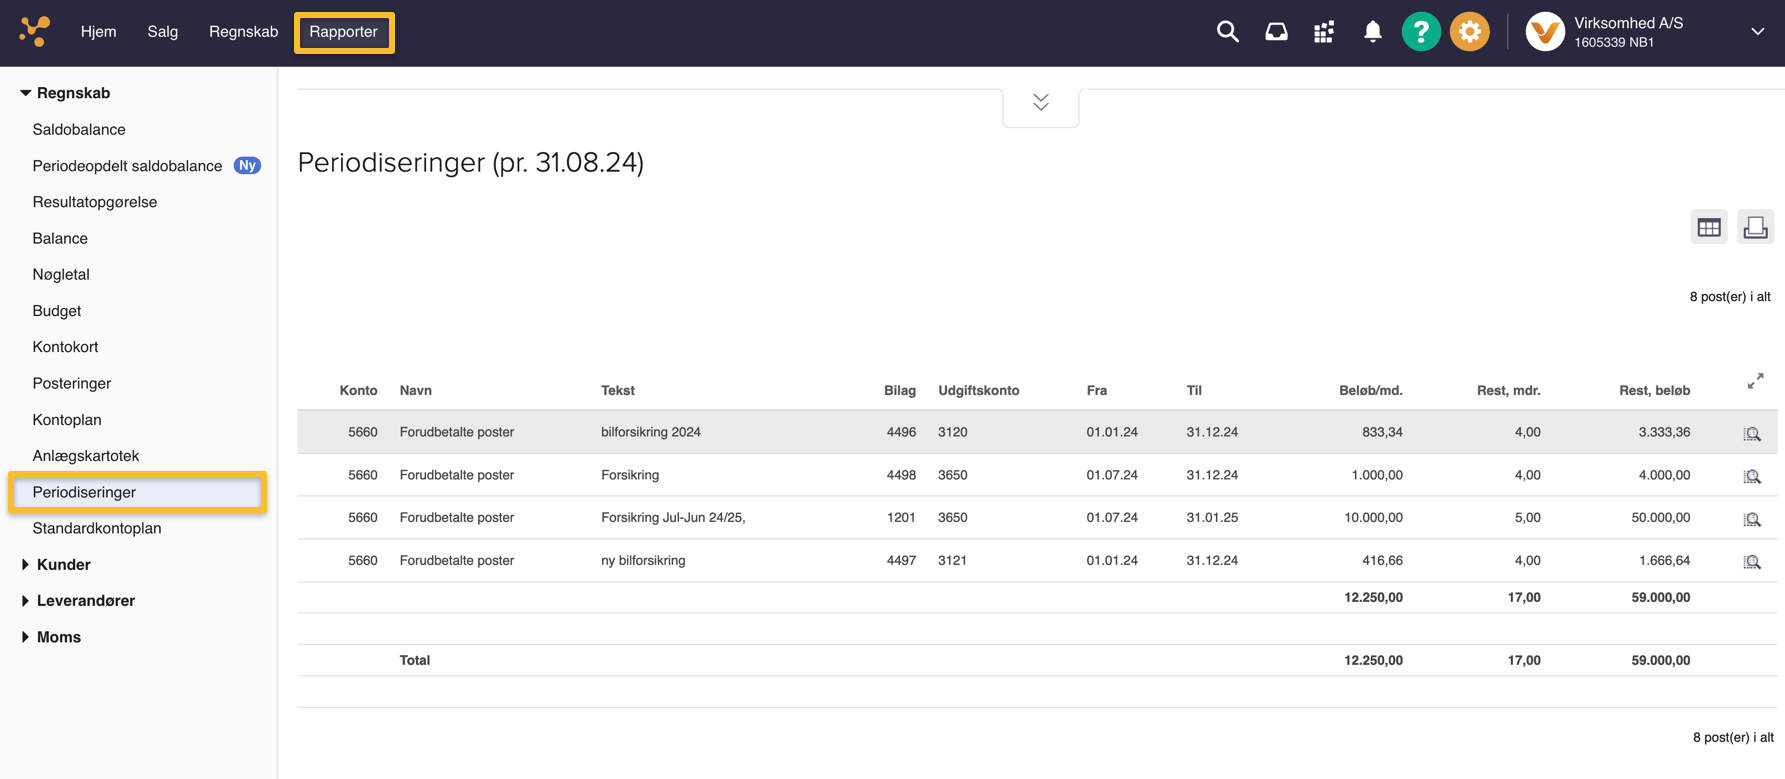Open the search magnifier in top bar
This screenshot has width=1785, height=779.
pos(1227,32)
